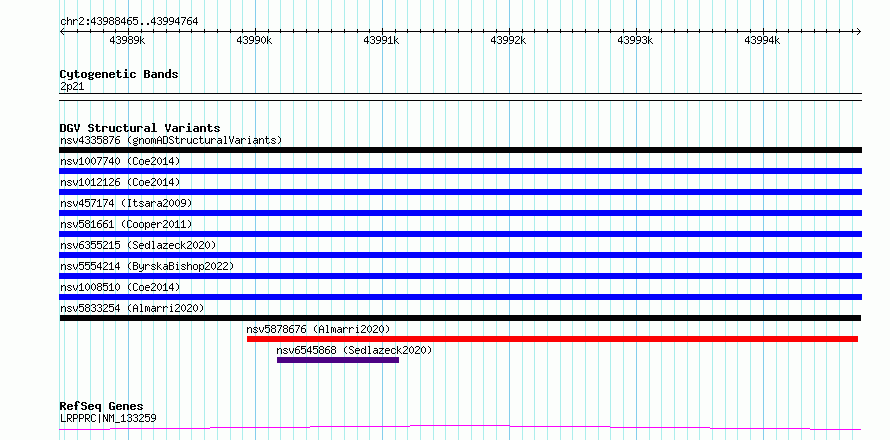Open the nsv1007740 (Coe2014) label
890x440 pixels.
(120, 161)
